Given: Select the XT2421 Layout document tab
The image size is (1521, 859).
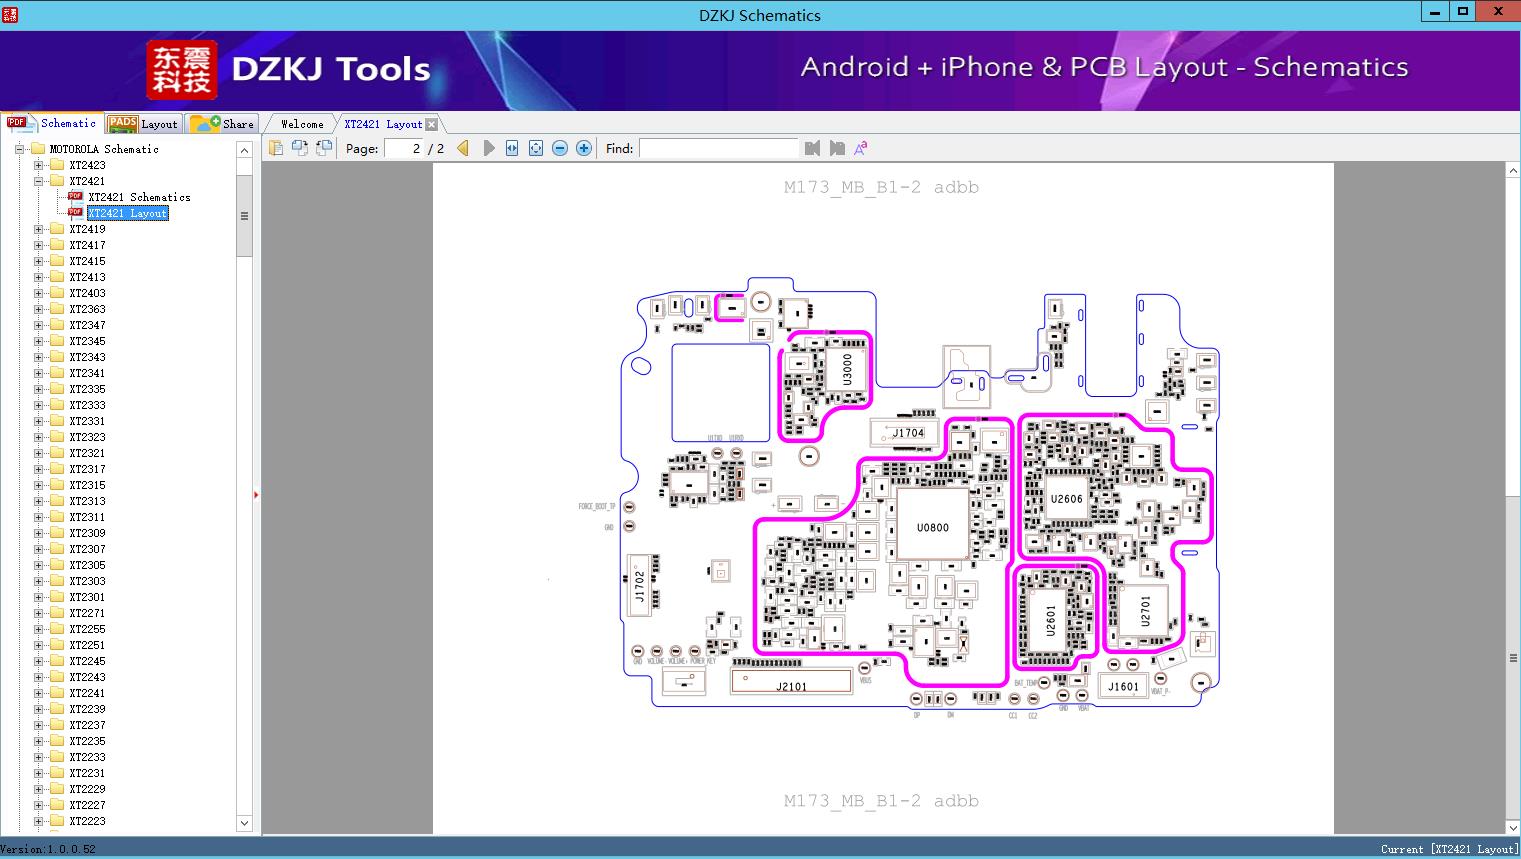Looking at the screenshot, I should [383, 124].
